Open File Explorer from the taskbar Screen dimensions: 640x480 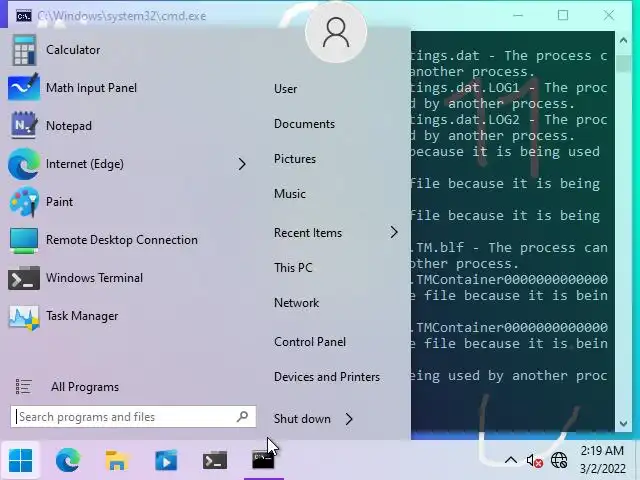(x=117, y=460)
